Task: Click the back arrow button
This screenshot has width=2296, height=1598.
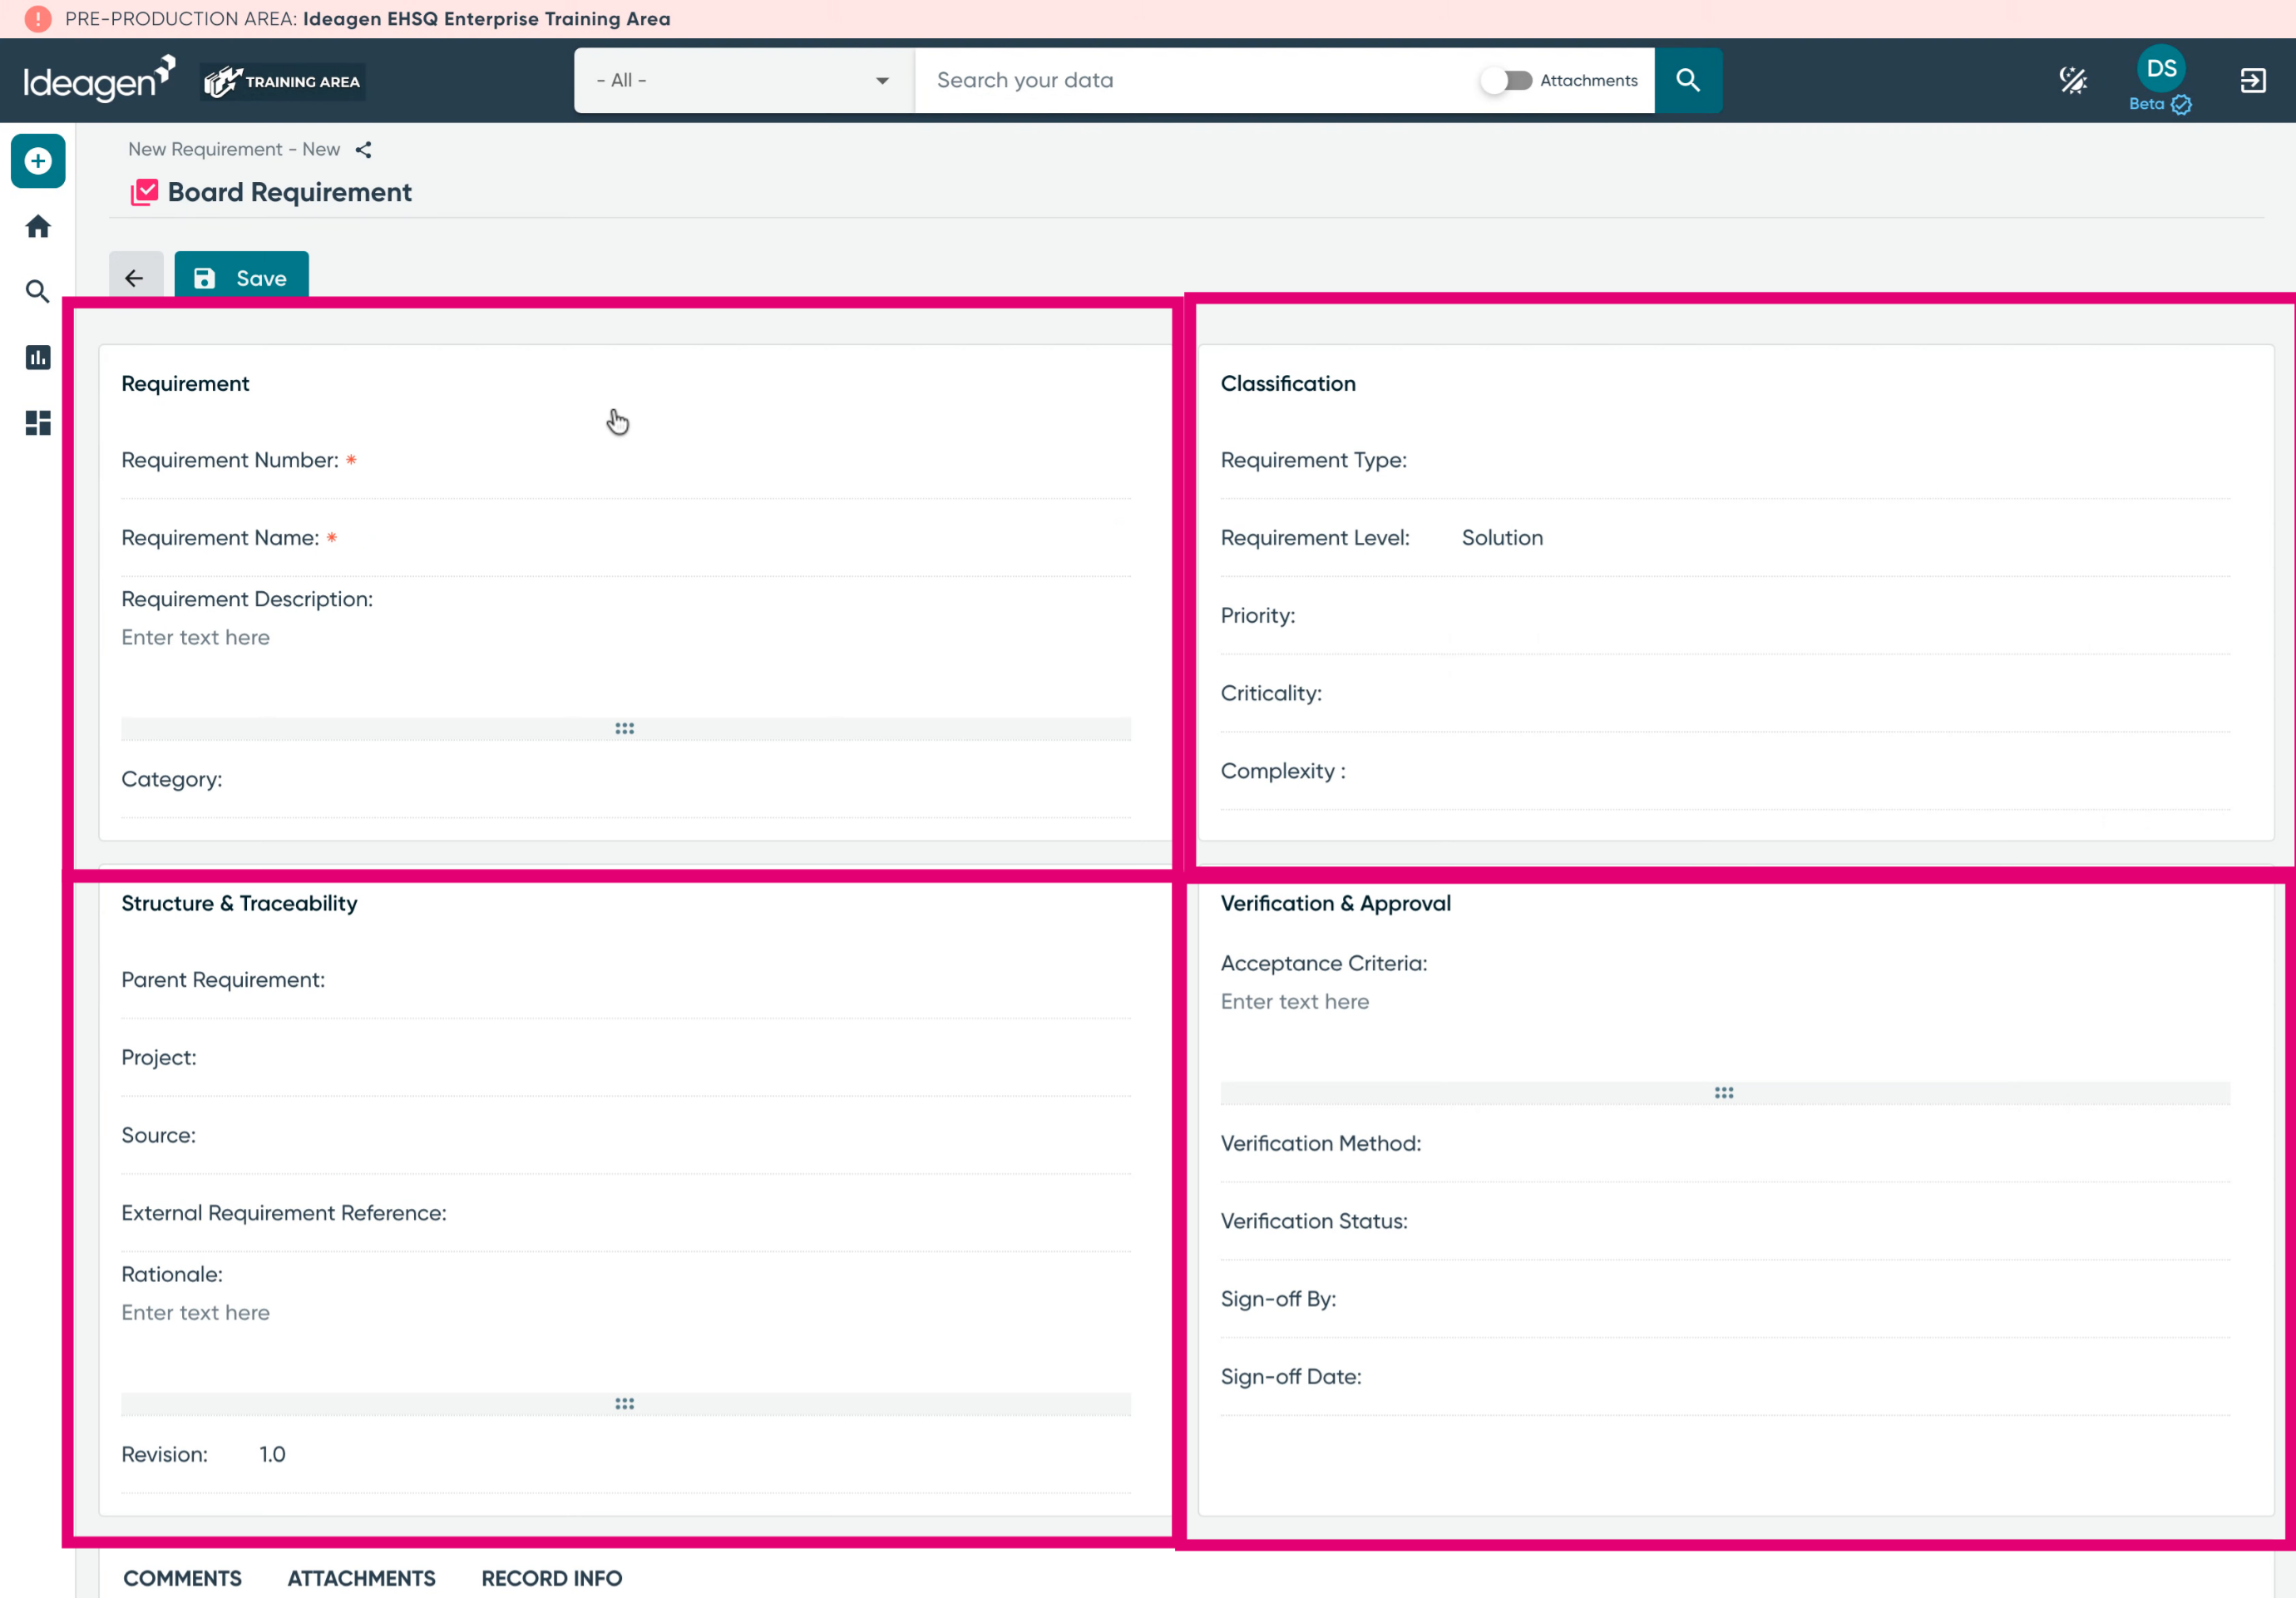Action: (x=135, y=278)
